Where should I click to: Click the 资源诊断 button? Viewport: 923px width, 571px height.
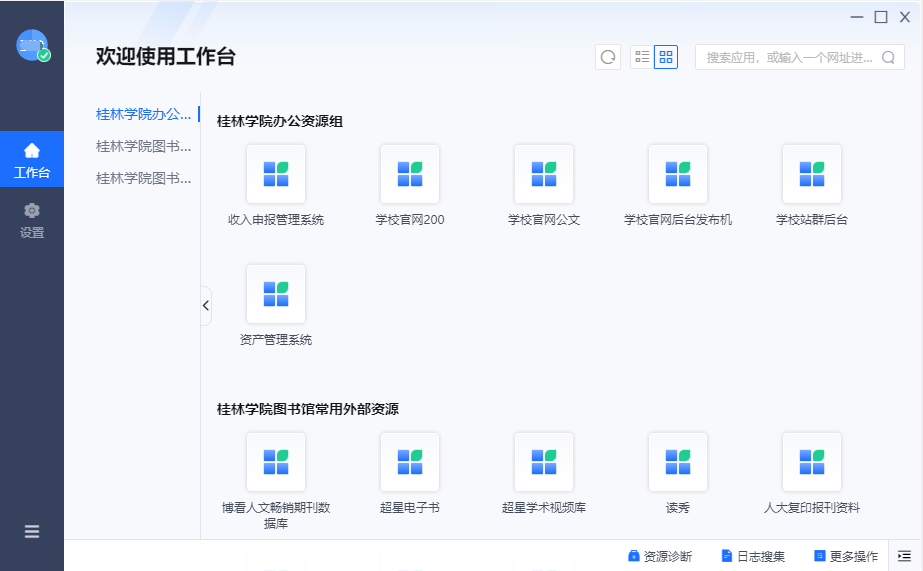pyautogui.click(x=659, y=556)
